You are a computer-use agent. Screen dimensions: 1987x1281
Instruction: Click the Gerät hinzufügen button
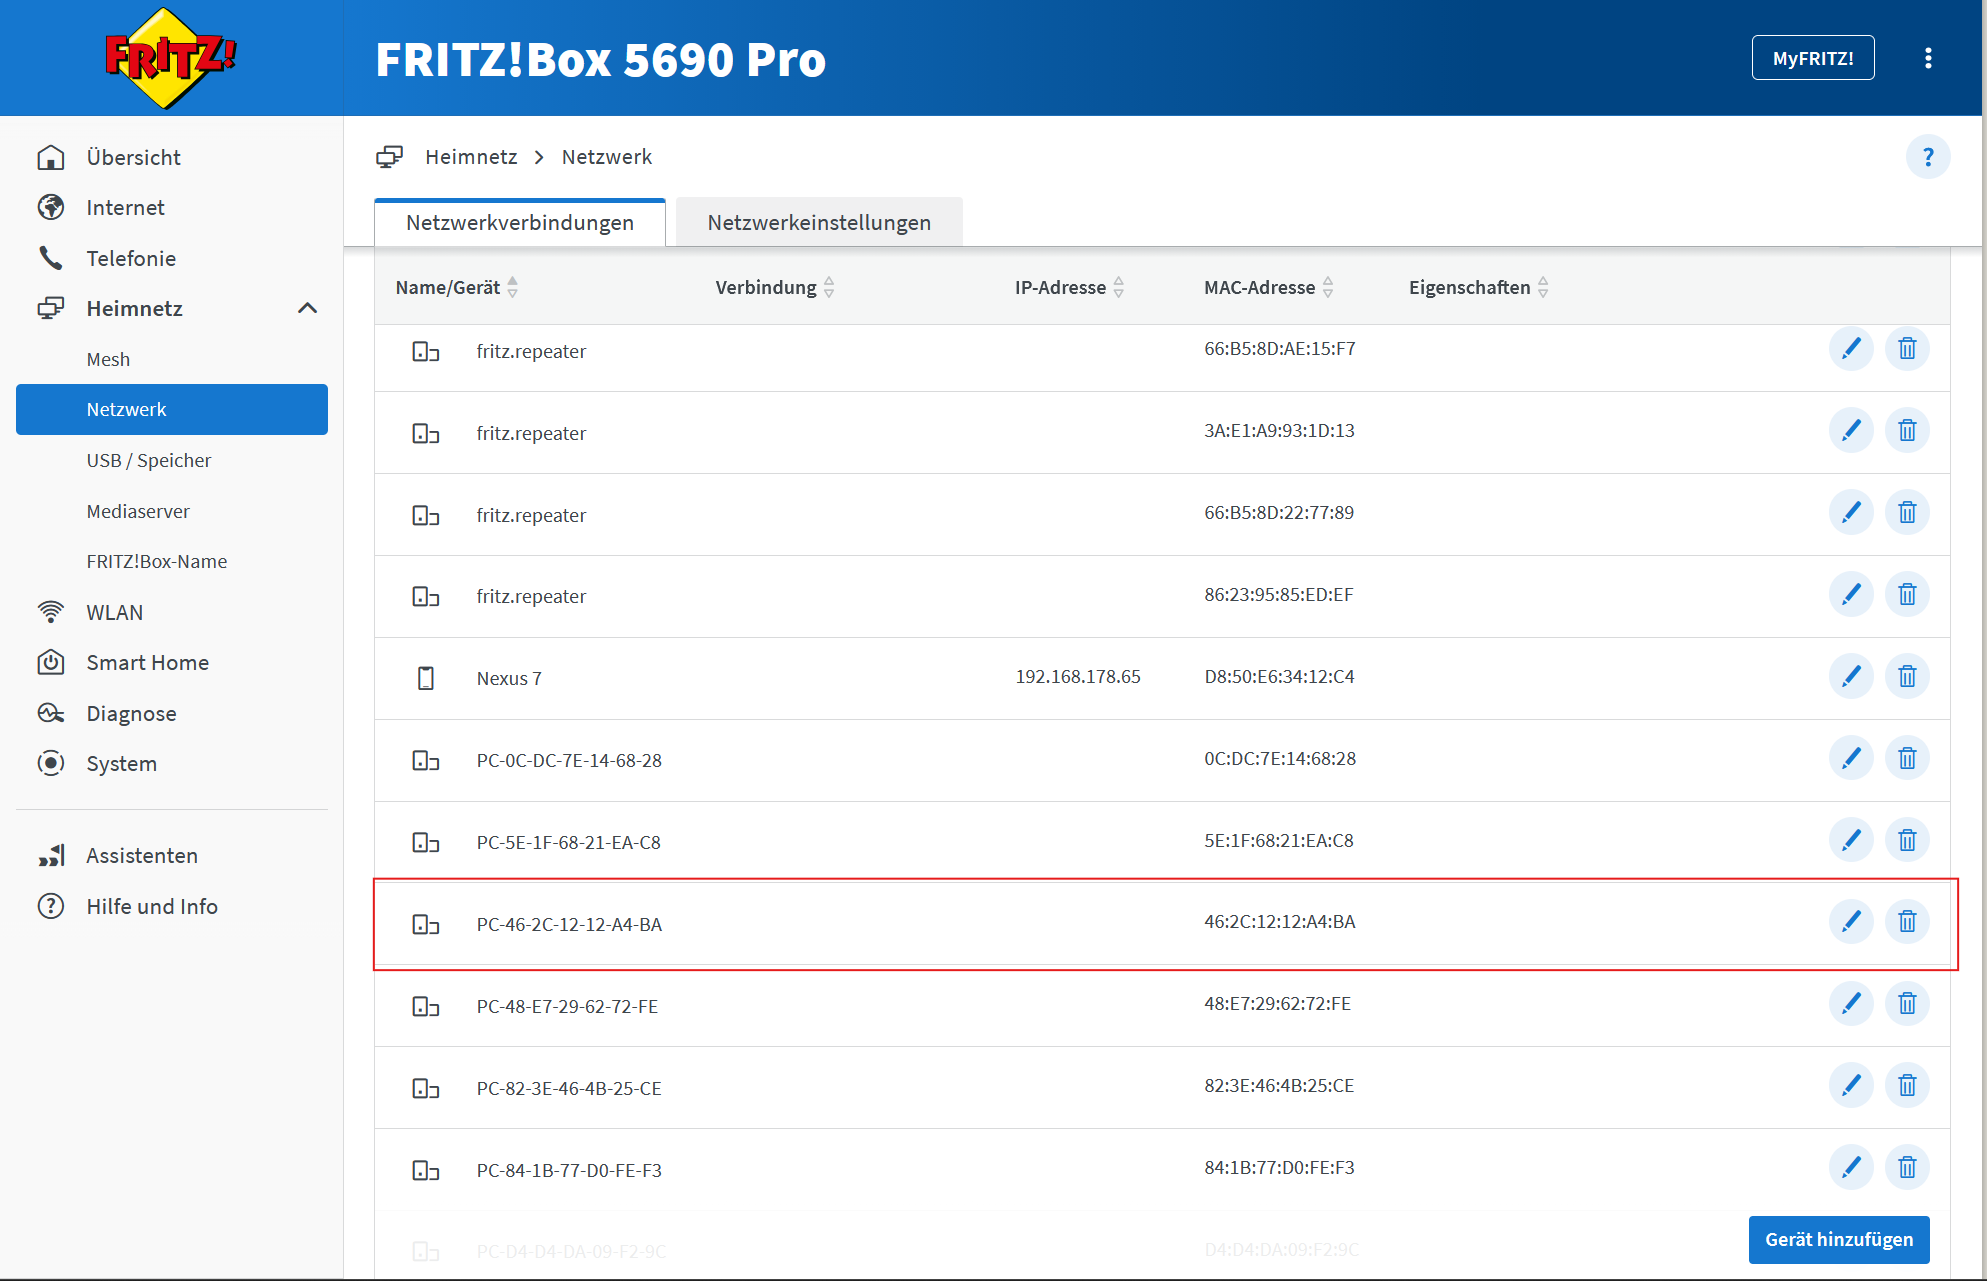click(x=1838, y=1239)
